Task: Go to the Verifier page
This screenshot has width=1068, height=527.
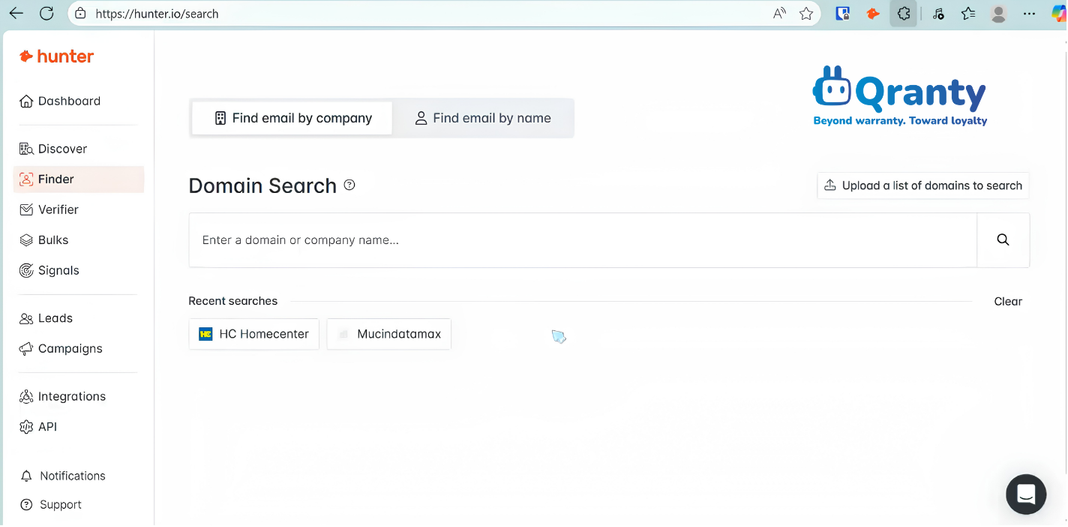Action: click(49, 210)
